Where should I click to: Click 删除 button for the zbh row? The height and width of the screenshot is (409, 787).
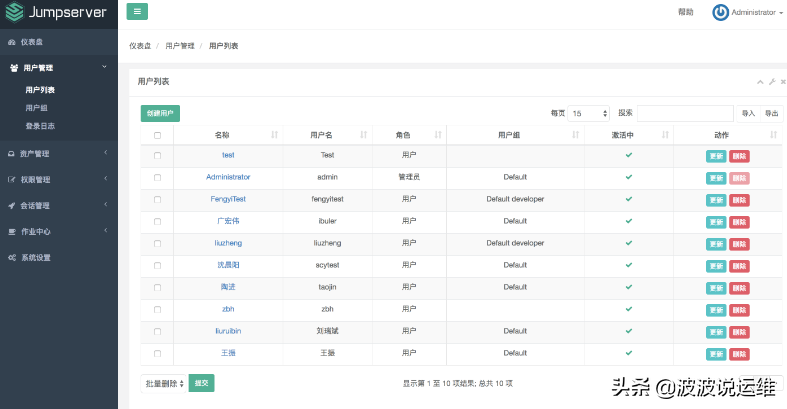point(739,309)
